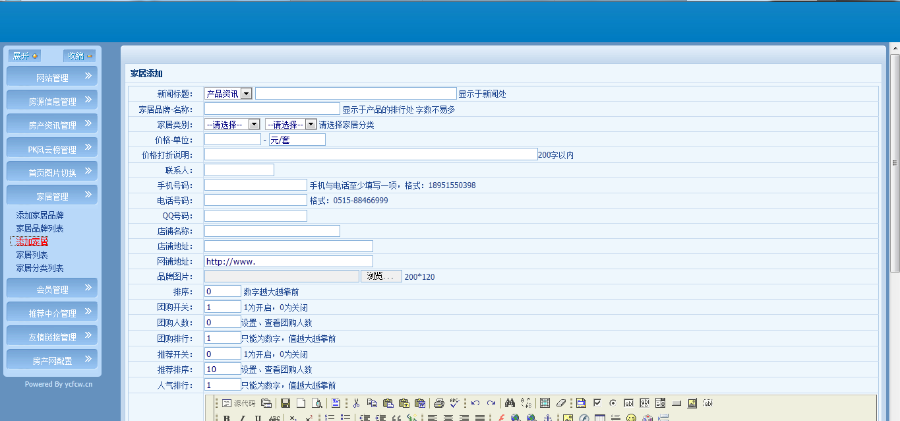
Task: Open the 产品资讯 dropdown beside 新闻标题
Action: point(228,93)
